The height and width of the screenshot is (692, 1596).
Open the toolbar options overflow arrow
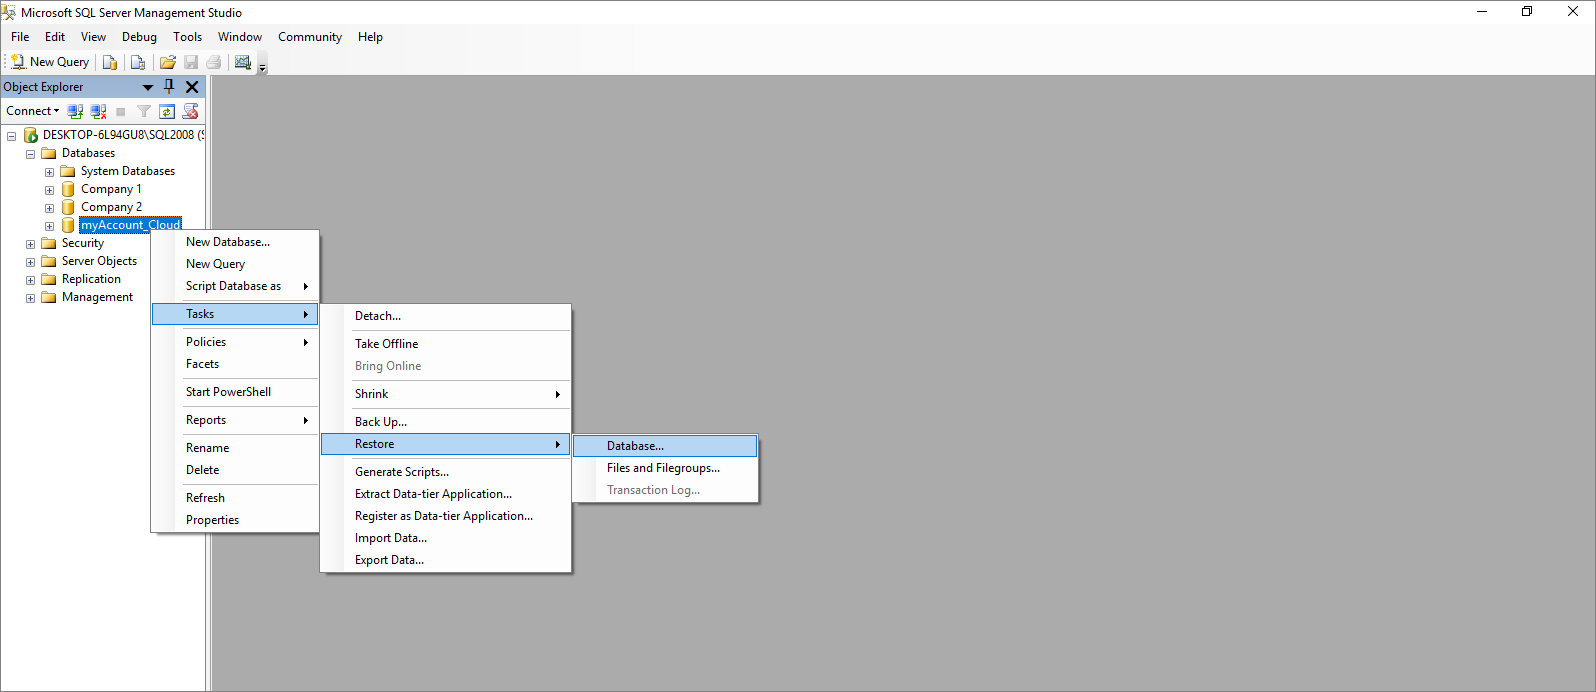click(x=263, y=67)
